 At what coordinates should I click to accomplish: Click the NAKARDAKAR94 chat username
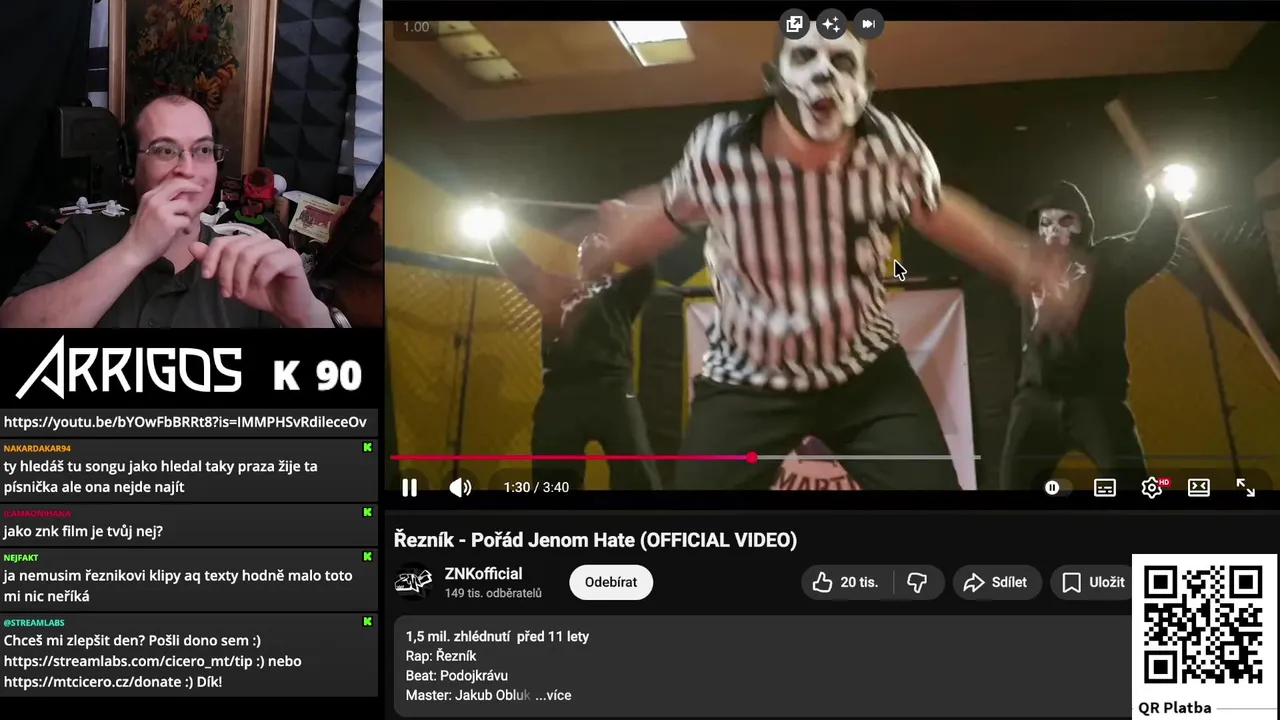coord(37,448)
